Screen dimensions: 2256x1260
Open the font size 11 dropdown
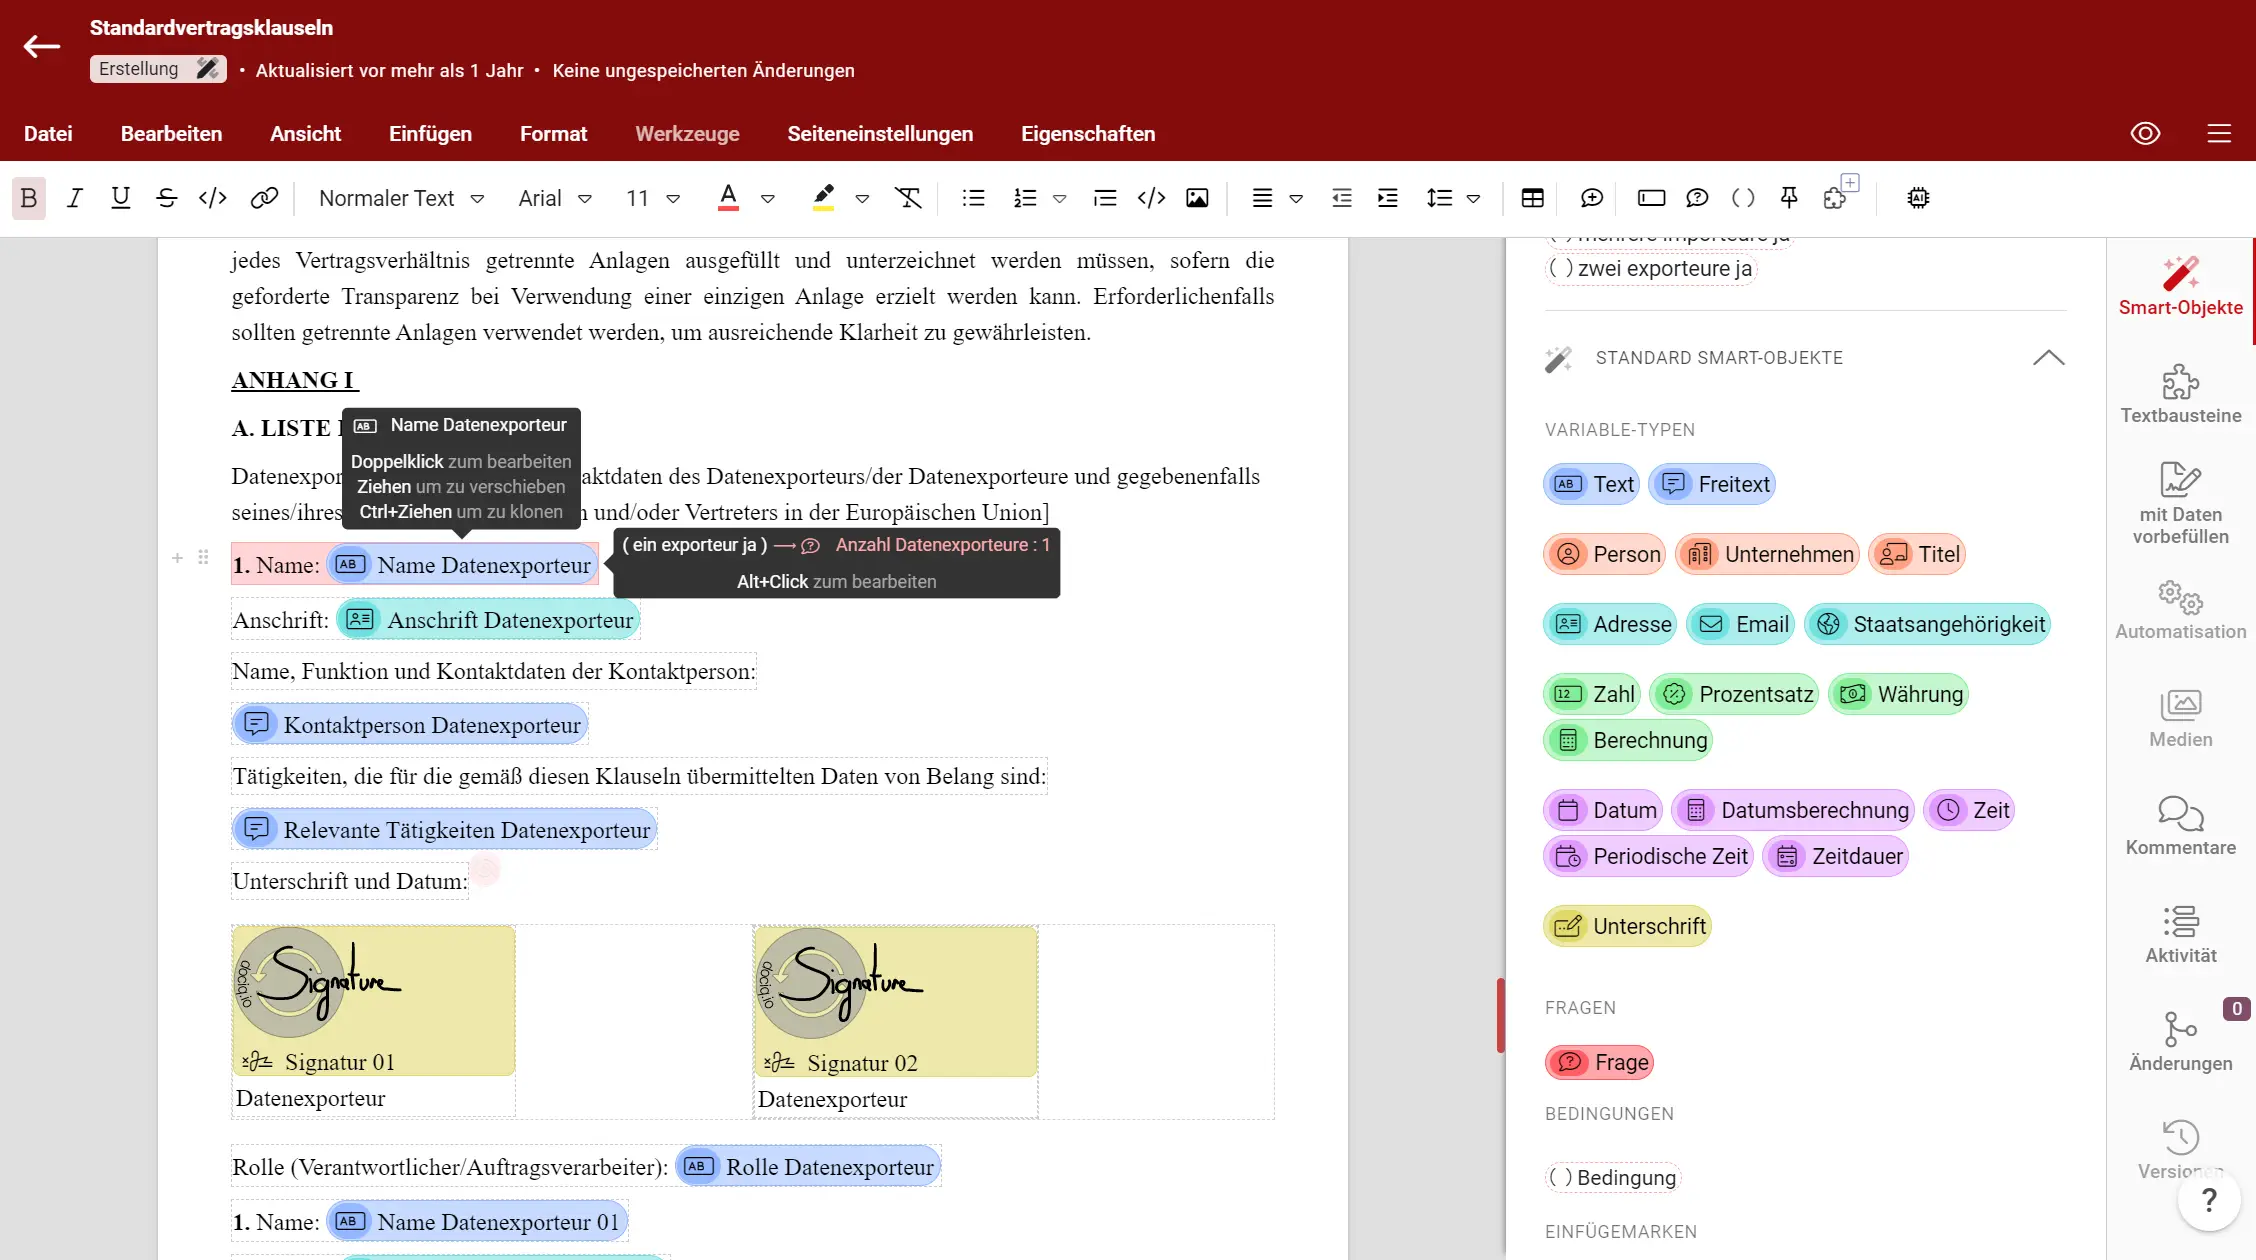(x=653, y=198)
